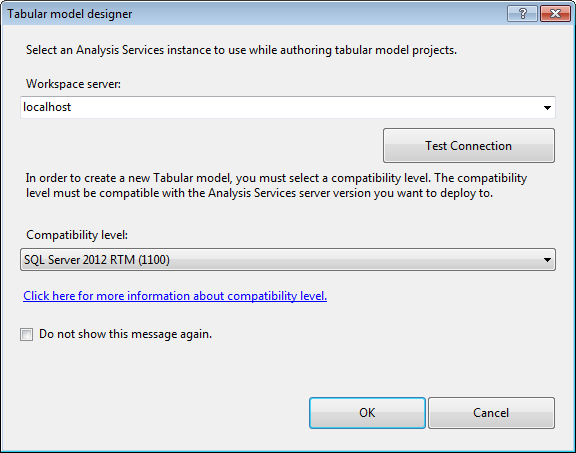This screenshot has height=453, width=576.
Task: Click the word 'localhost' in server box
Action: (x=47, y=107)
